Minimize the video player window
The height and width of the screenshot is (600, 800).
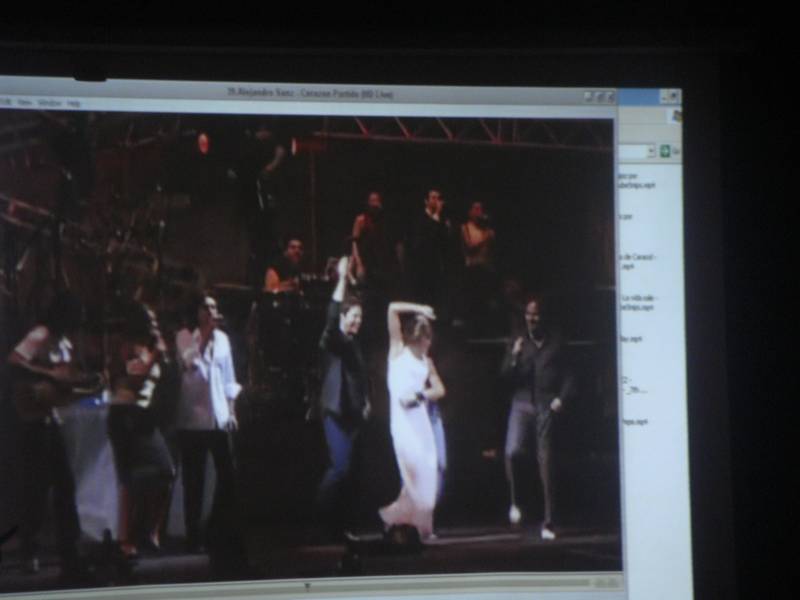(588, 97)
